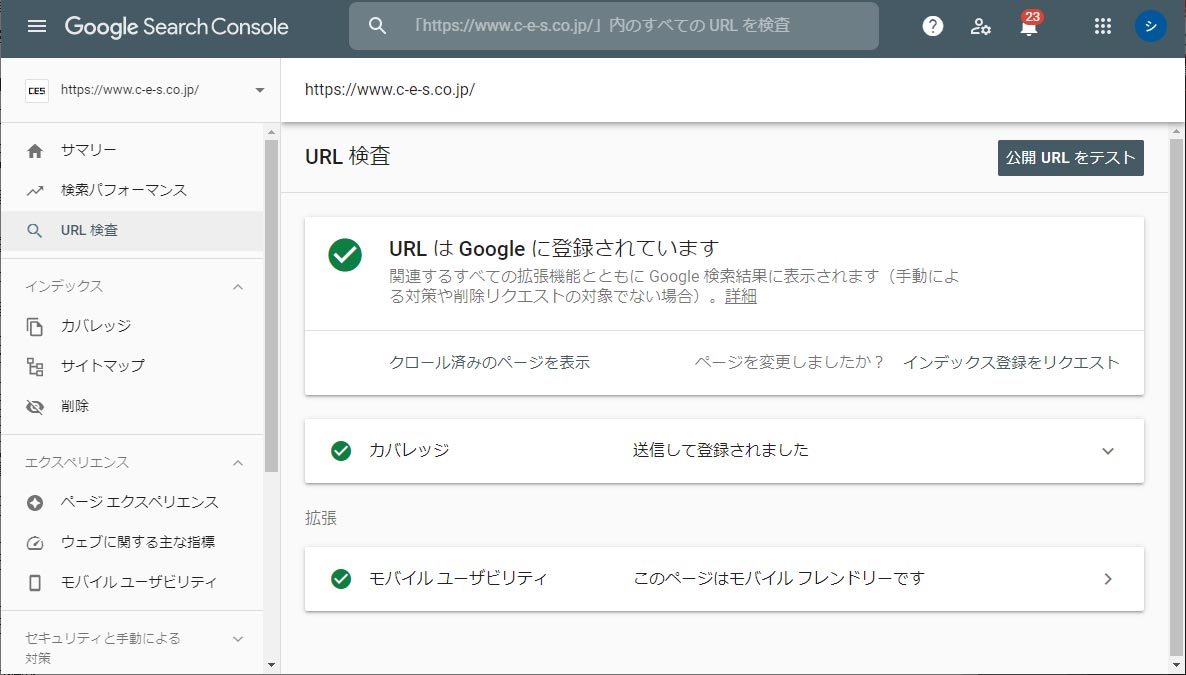Image resolution: width=1186 pixels, height=675 pixels.
Task: Click the pages icon beside カバレッジ
Action: [35, 326]
